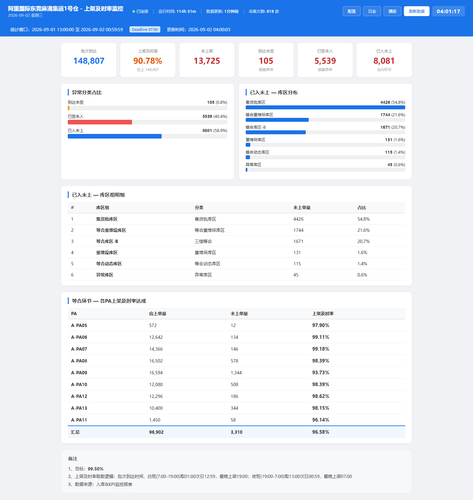Click the 0.6% cell in table row 6
The image size is (473, 500).
(362, 275)
